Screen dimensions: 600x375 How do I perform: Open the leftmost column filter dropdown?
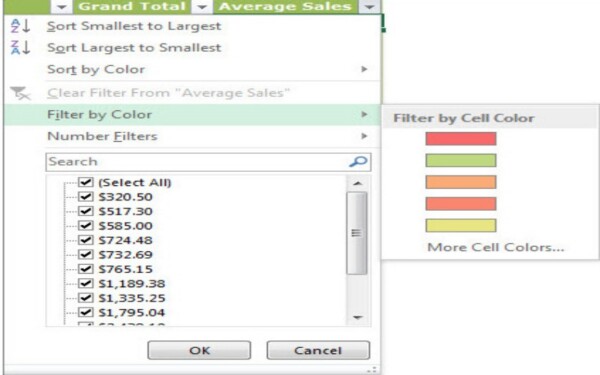61,7
